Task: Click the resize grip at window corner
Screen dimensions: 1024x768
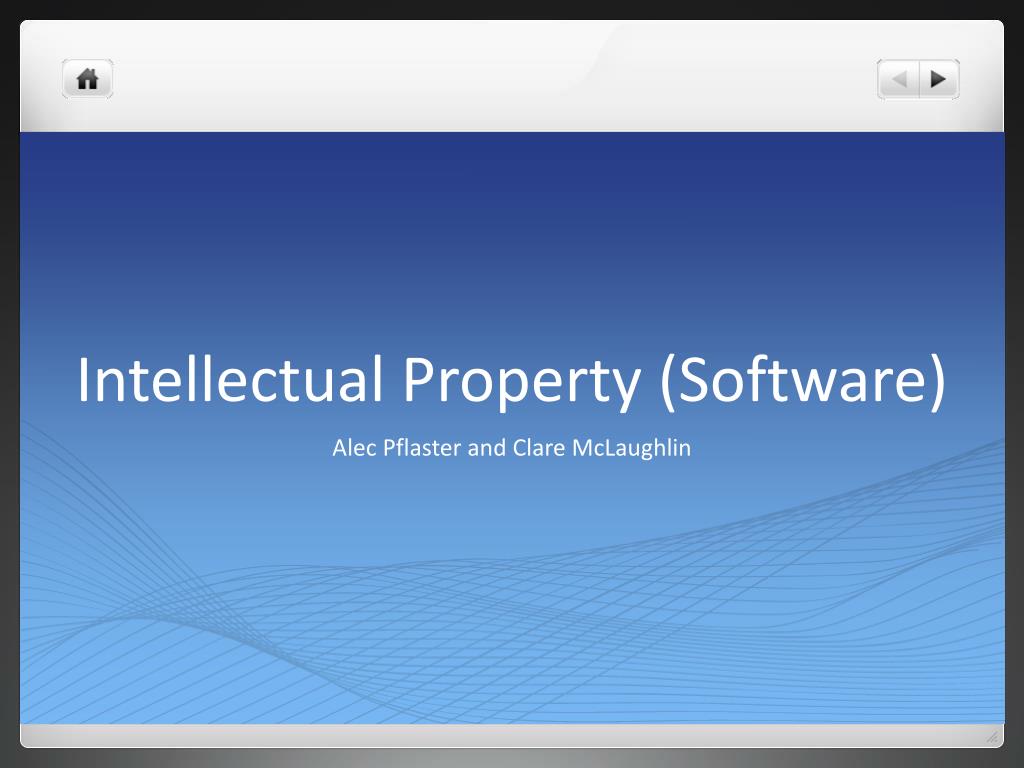Action: point(991,737)
